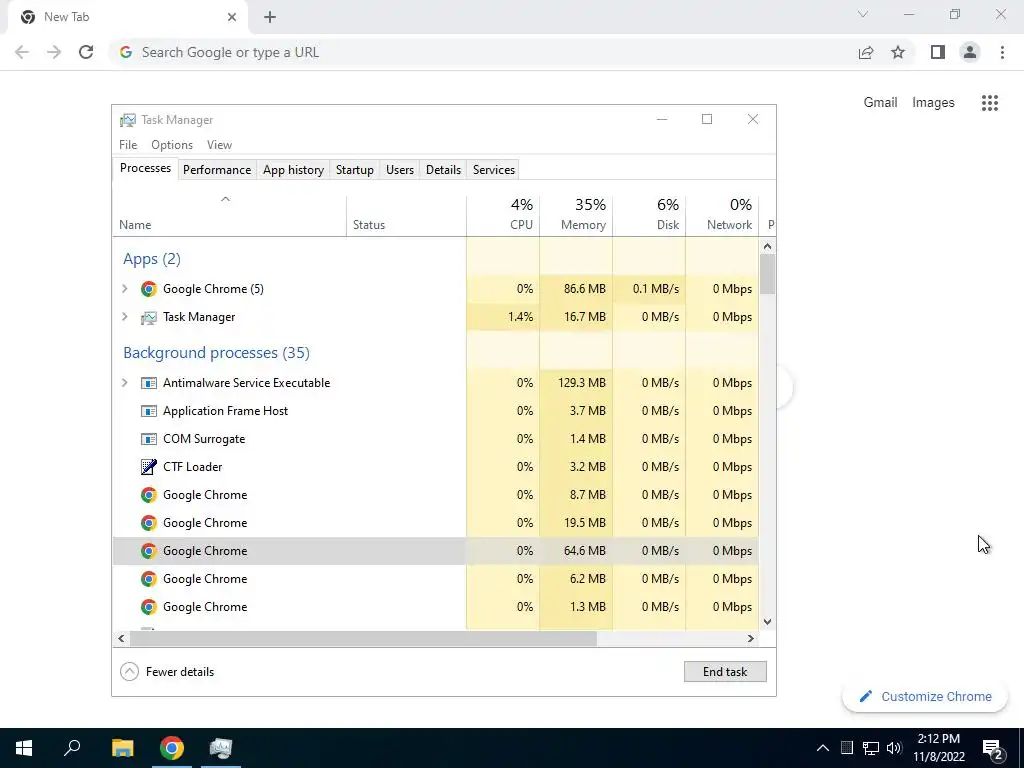Click the Google Chrome (5) app icon
The width and height of the screenshot is (1024, 768).
(x=149, y=289)
